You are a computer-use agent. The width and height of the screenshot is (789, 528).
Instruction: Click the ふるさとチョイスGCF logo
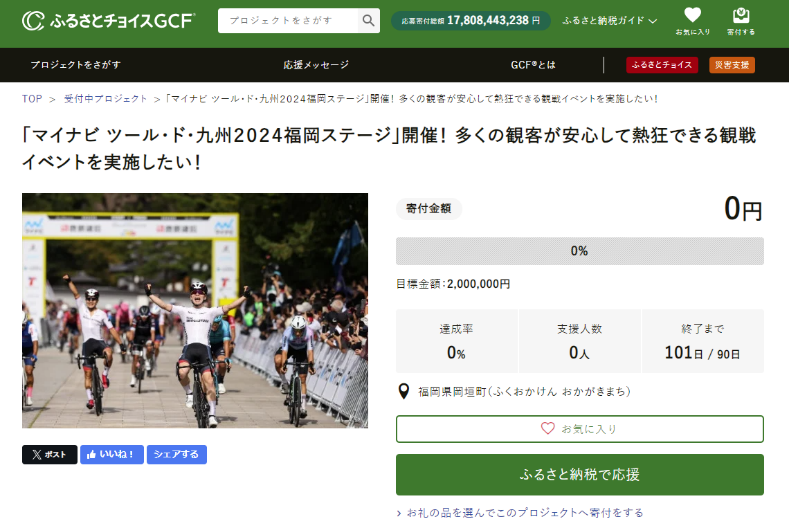coord(109,20)
